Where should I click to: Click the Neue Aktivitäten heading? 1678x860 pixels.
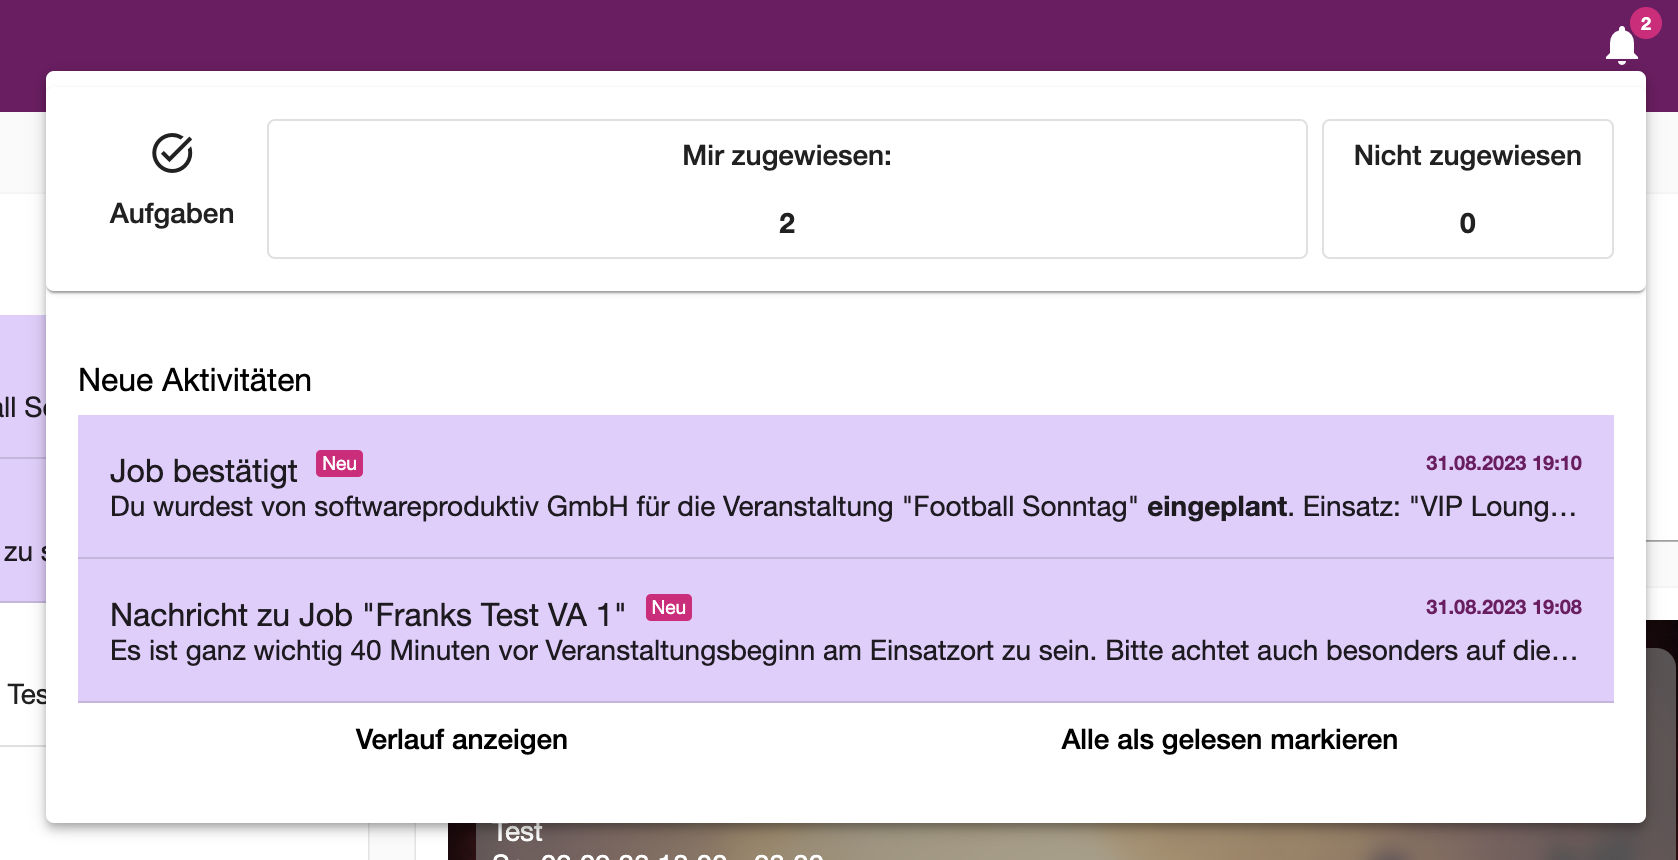pos(195,380)
